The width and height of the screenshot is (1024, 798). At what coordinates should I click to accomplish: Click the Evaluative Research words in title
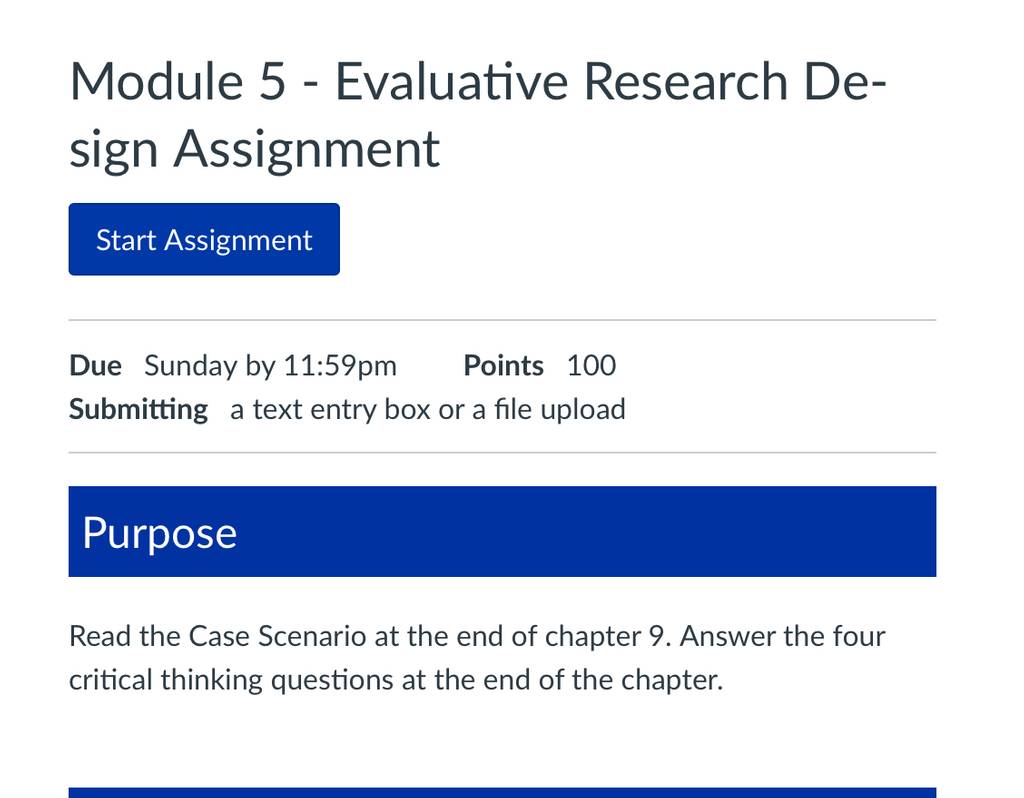pyautogui.click(x=562, y=82)
